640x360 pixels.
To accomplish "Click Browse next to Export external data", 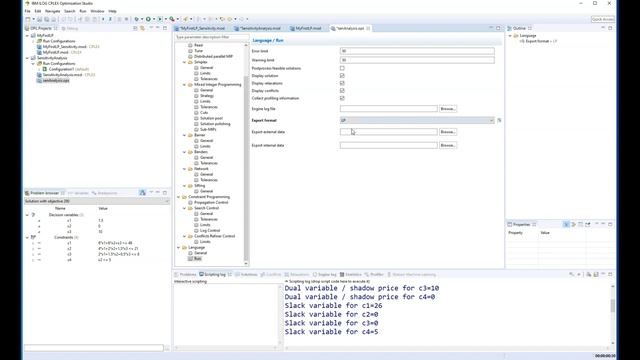I will click(448, 132).
